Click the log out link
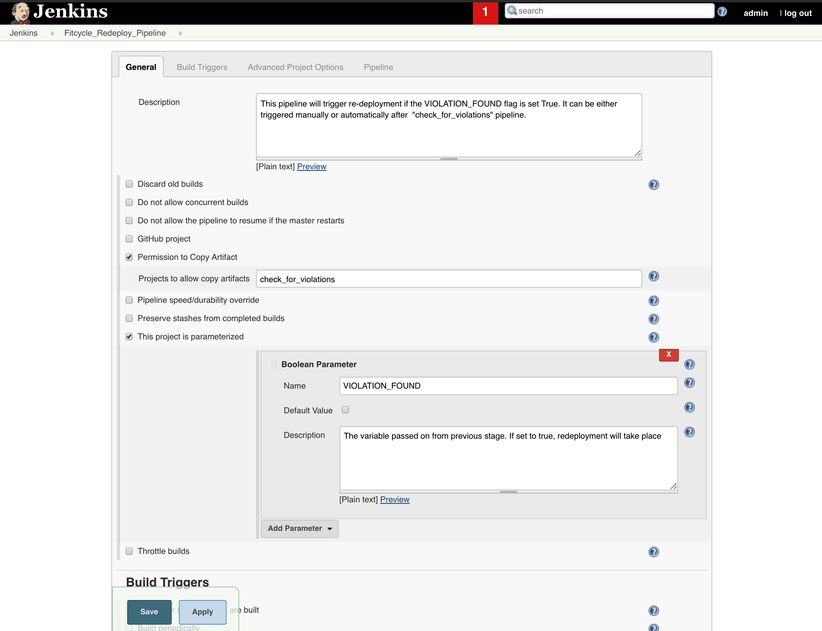Viewport: 822px width, 631px height. click(x=798, y=13)
